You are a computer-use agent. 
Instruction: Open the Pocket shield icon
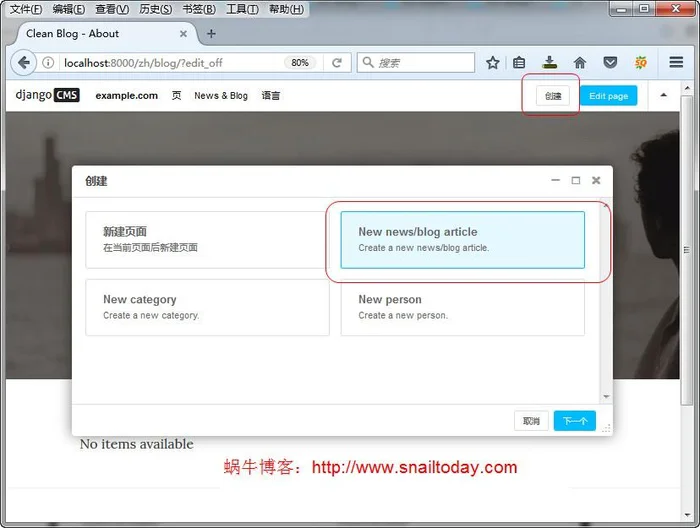tap(610, 62)
